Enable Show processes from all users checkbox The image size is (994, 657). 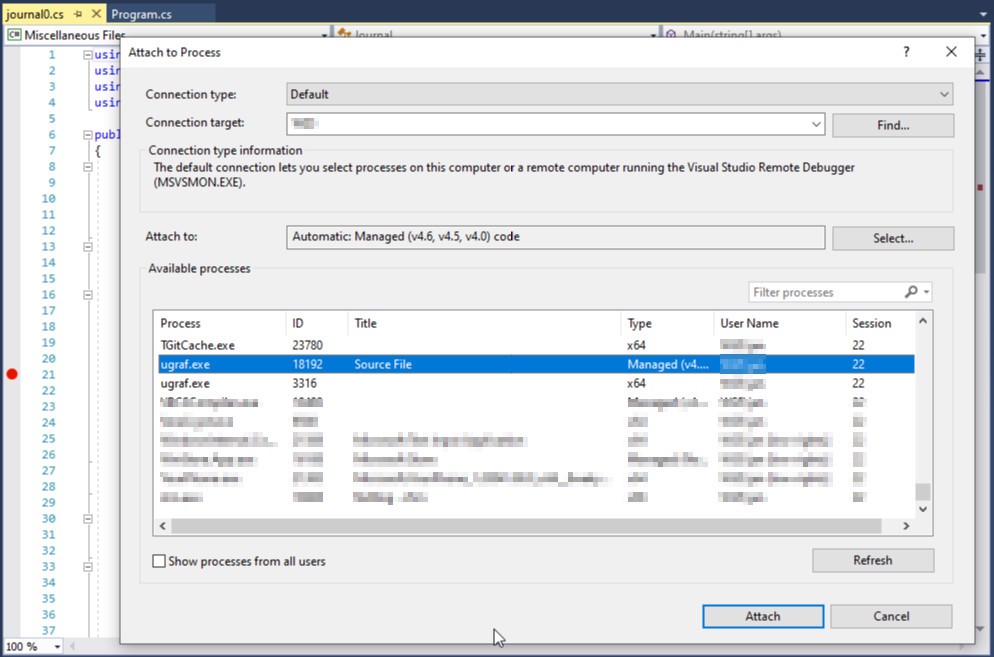pyautogui.click(x=159, y=561)
